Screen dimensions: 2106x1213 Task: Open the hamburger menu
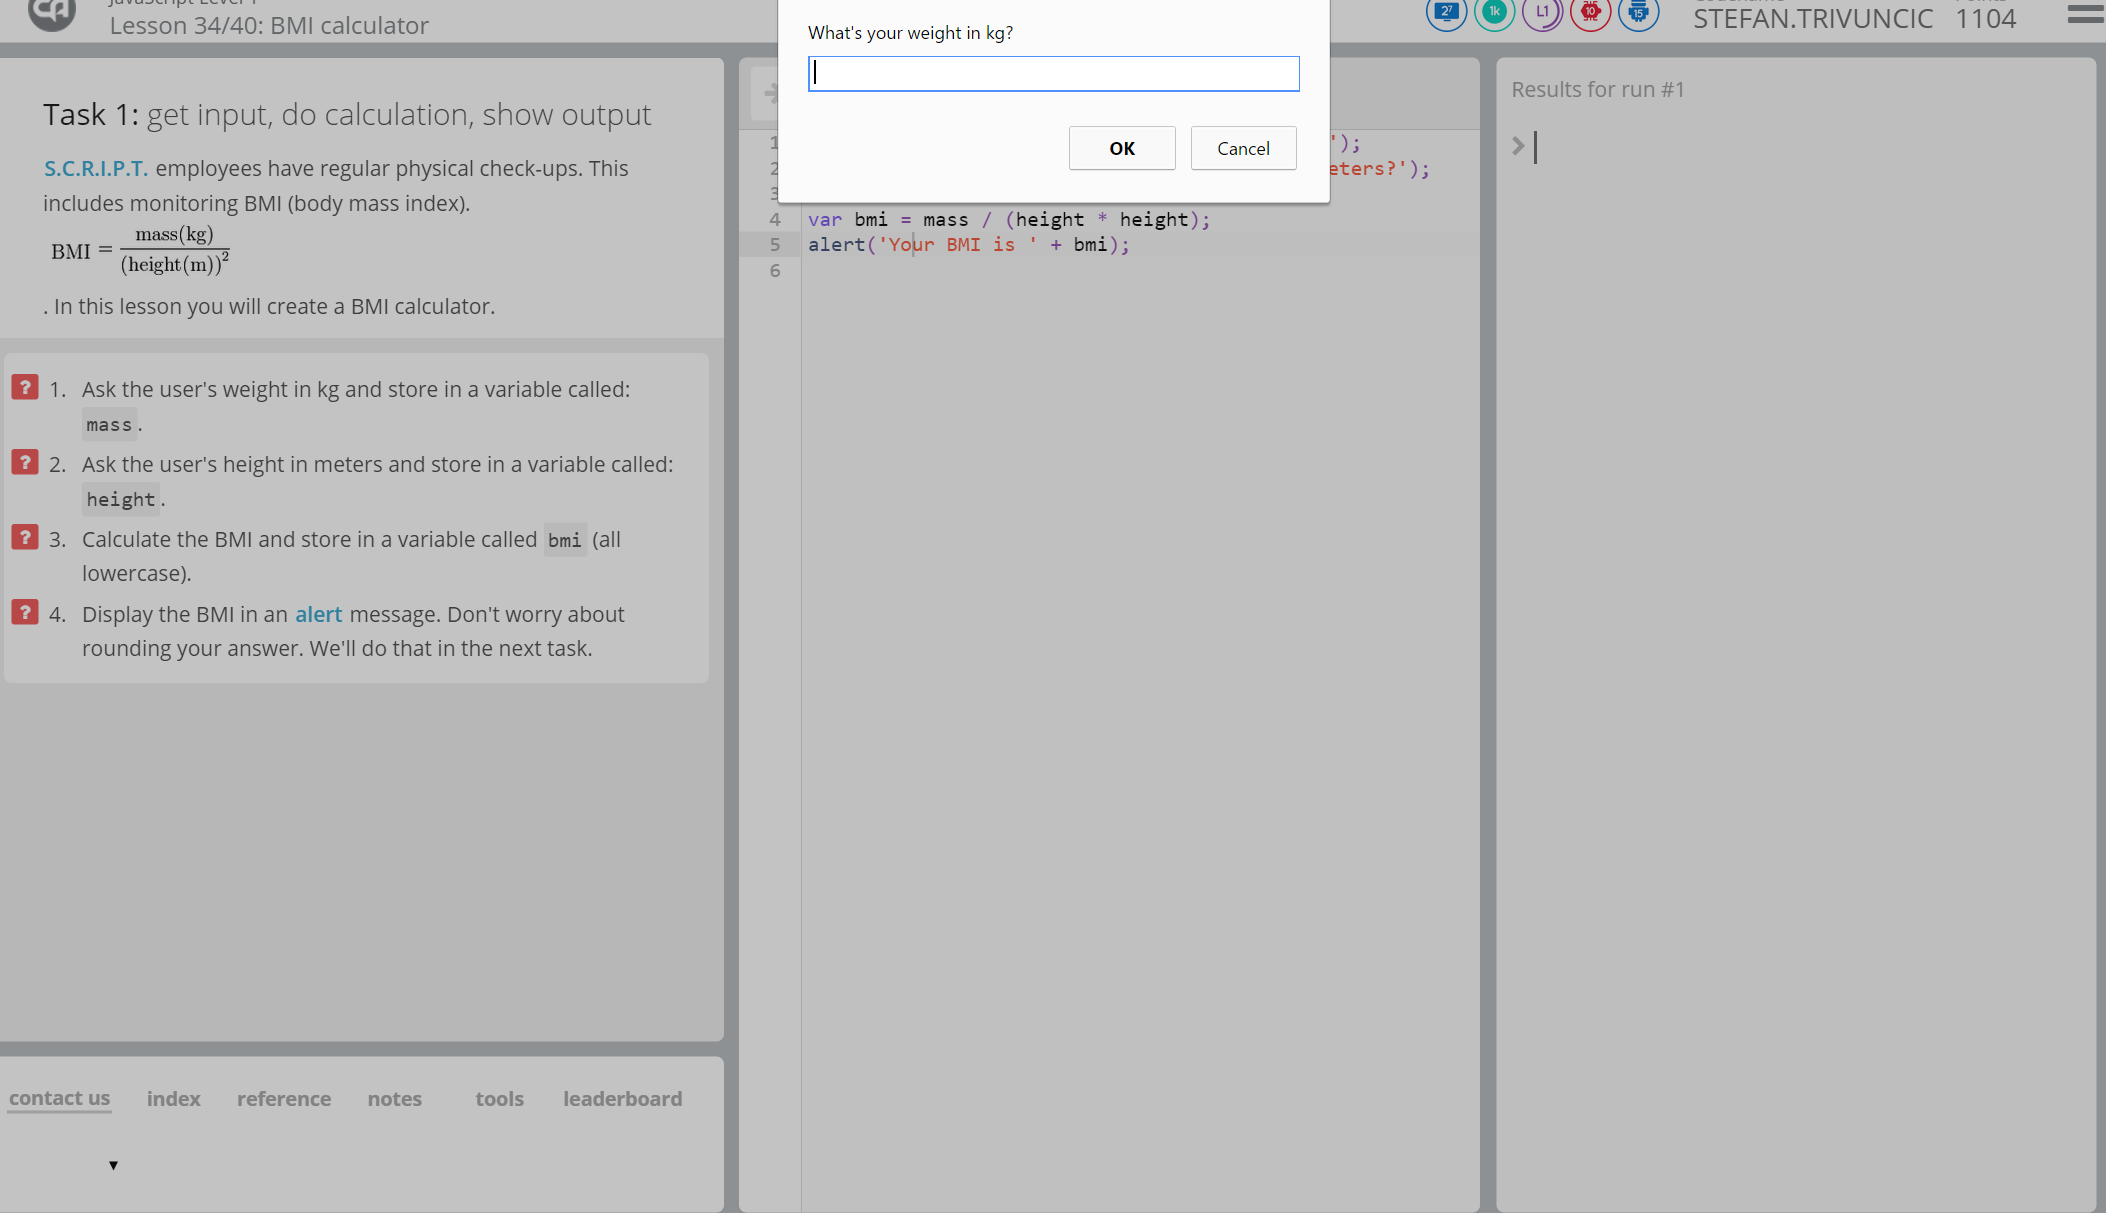tap(2085, 14)
